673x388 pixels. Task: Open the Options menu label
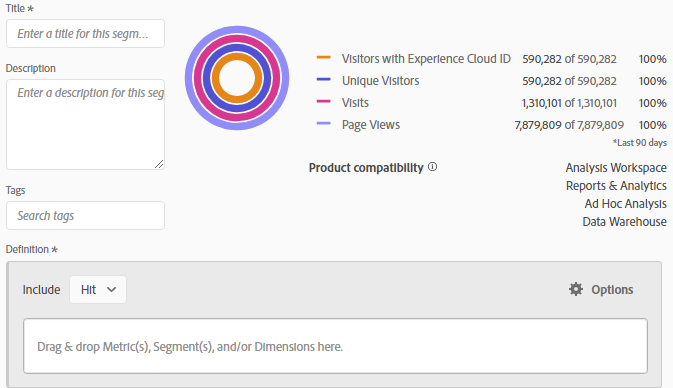pyautogui.click(x=612, y=290)
